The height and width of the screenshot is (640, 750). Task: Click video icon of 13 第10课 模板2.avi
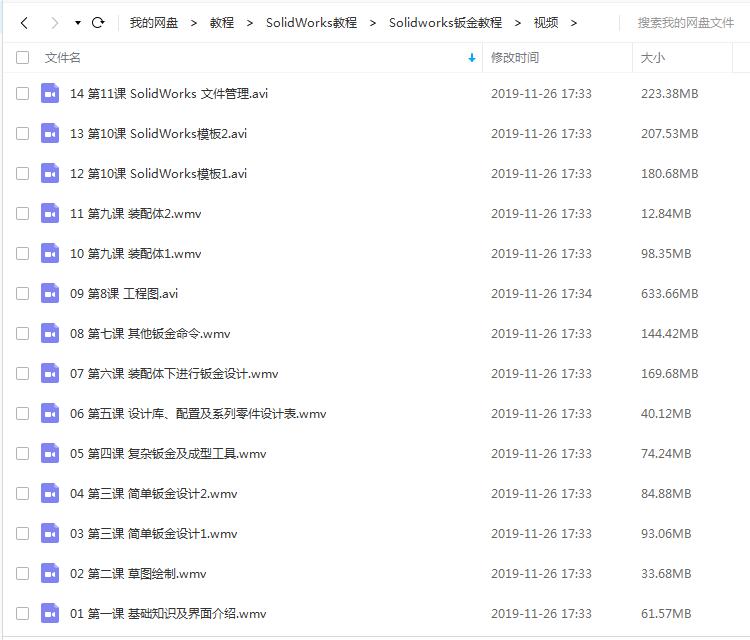[50, 133]
